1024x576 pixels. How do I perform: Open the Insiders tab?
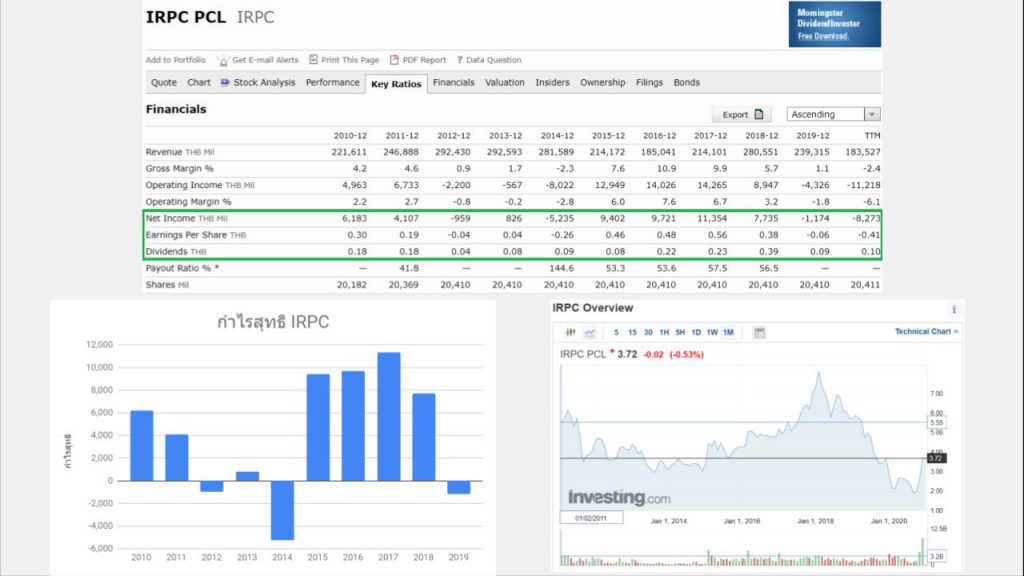point(552,82)
